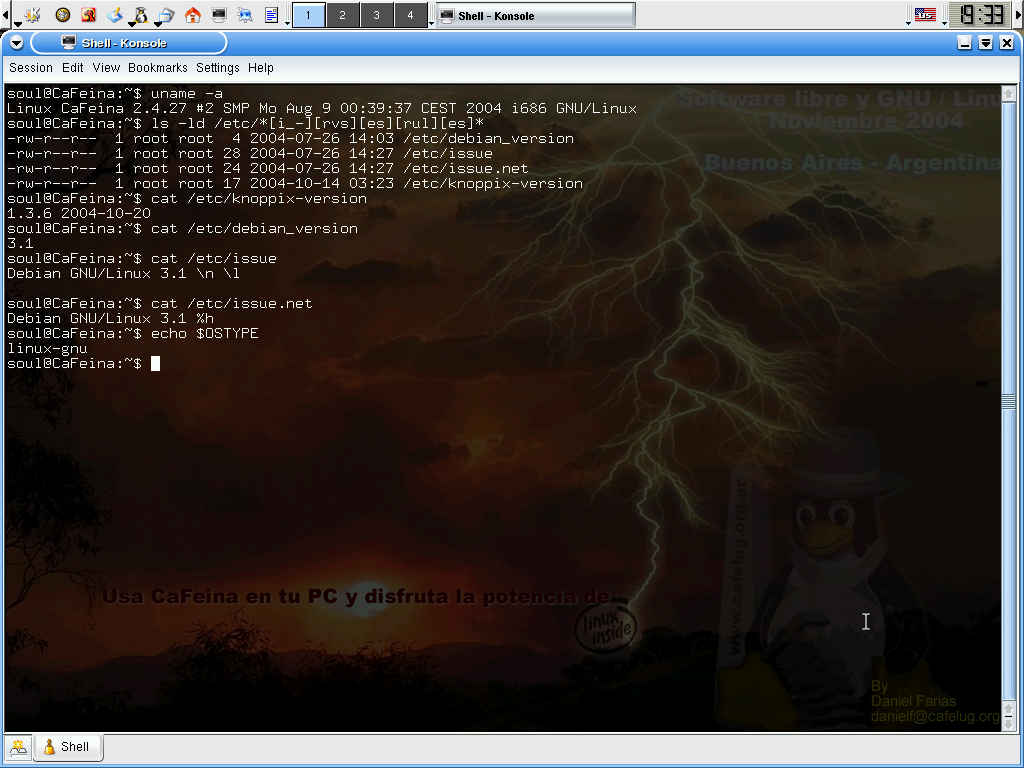Click the 'cat /etc/debian_version' command line
Screen dimensions: 1024x768
(182, 229)
